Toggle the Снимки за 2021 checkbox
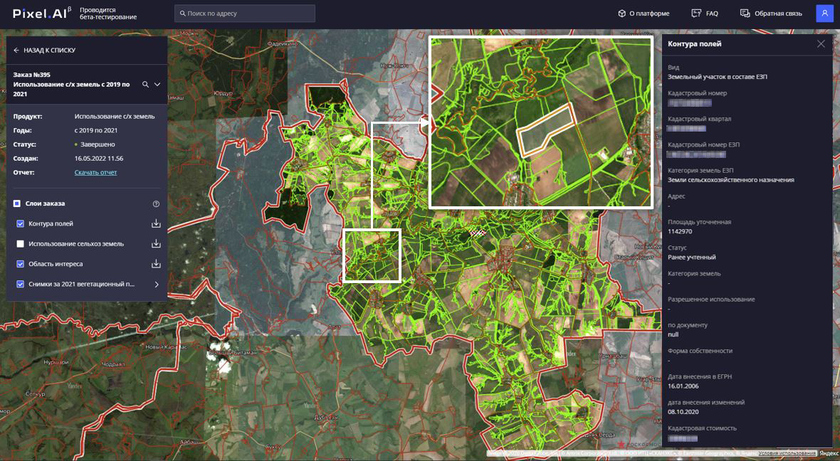Image resolution: width=840 pixels, height=461 pixels. point(20,284)
